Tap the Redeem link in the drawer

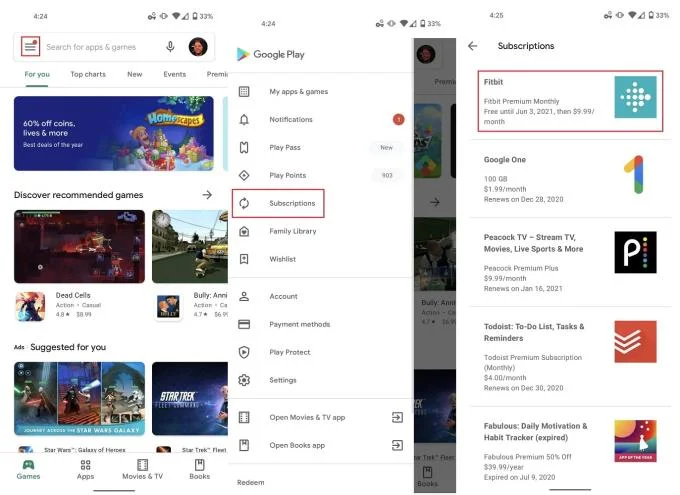pyautogui.click(x=251, y=482)
